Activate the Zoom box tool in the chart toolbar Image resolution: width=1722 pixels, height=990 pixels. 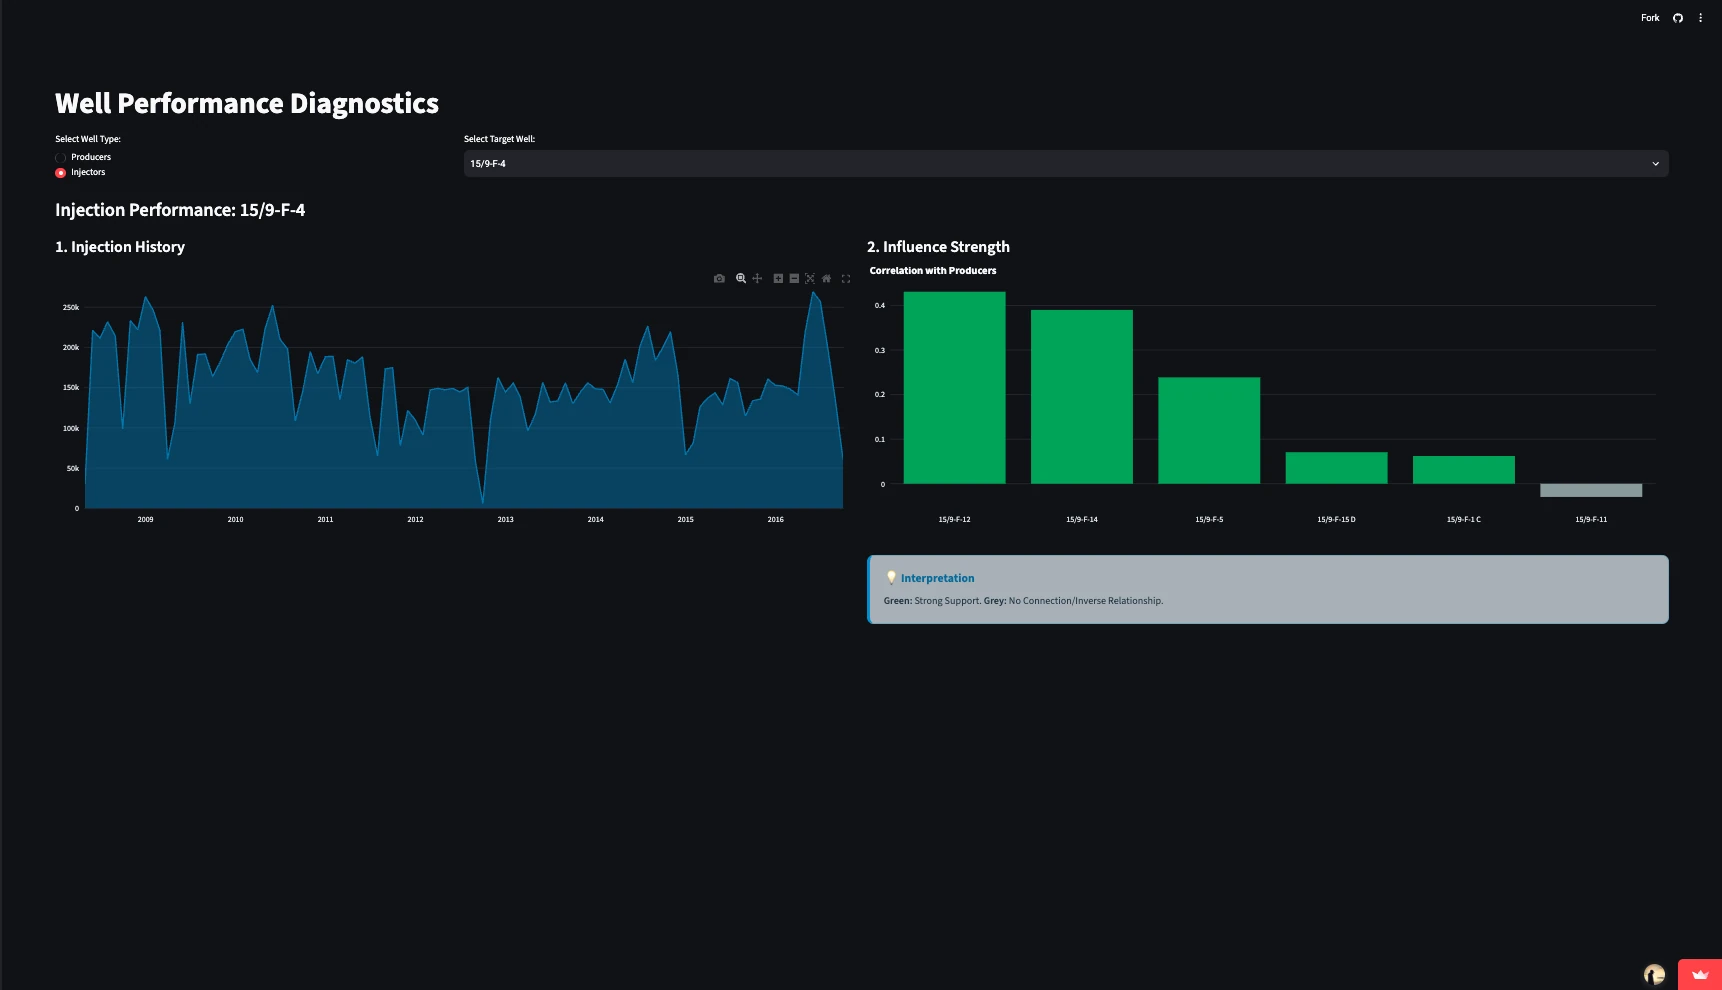coord(741,279)
